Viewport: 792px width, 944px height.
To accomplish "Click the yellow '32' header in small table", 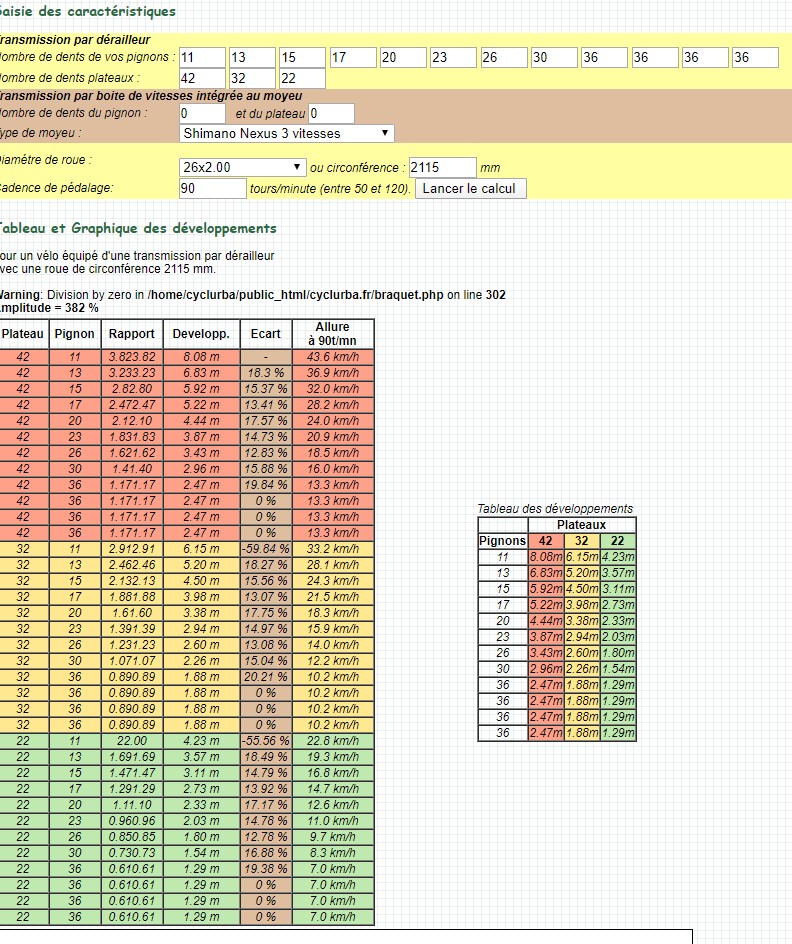I will click(582, 541).
